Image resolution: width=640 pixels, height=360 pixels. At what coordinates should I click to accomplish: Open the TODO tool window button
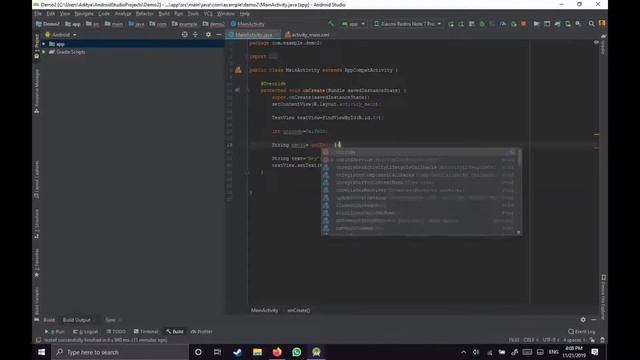(x=116, y=331)
